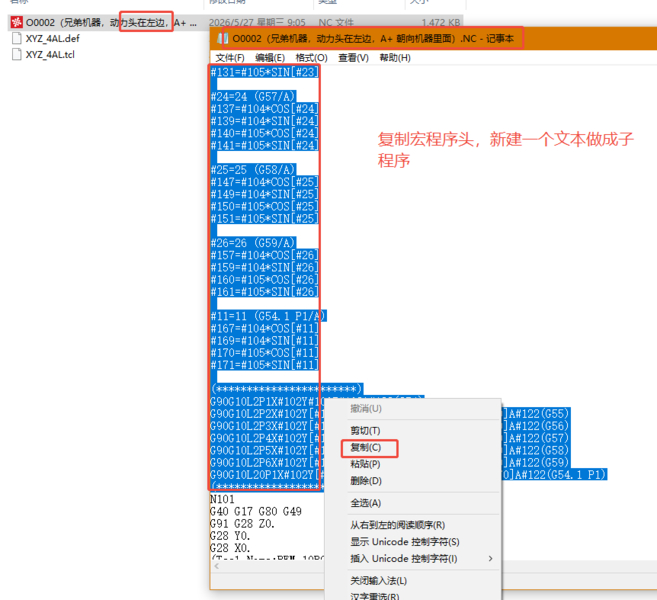The height and width of the screenshot is (600, 657).
Task: Click the red NC file icon for O0002
Action: click(x=17, y=22)
